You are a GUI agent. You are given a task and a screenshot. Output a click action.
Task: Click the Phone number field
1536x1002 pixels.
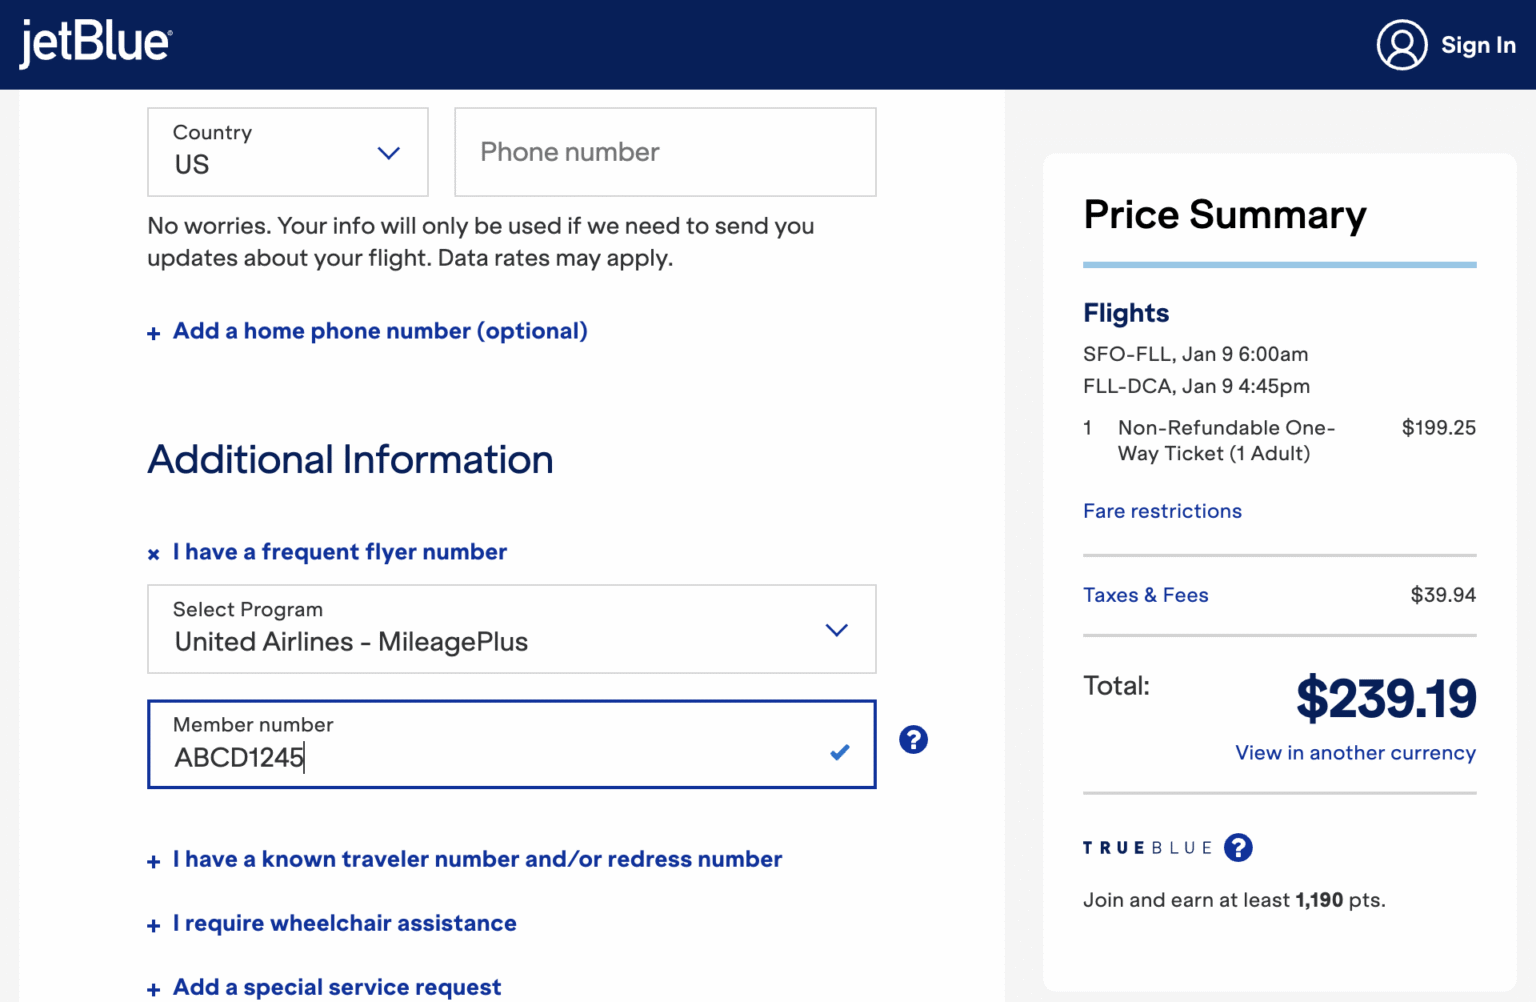(664, 152)
